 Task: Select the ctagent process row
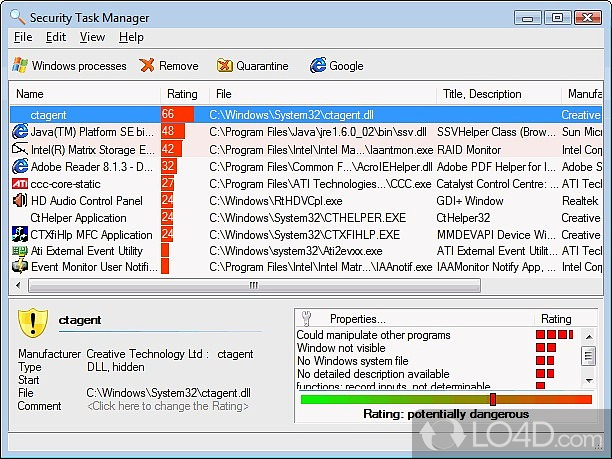(x=306, y=114)
